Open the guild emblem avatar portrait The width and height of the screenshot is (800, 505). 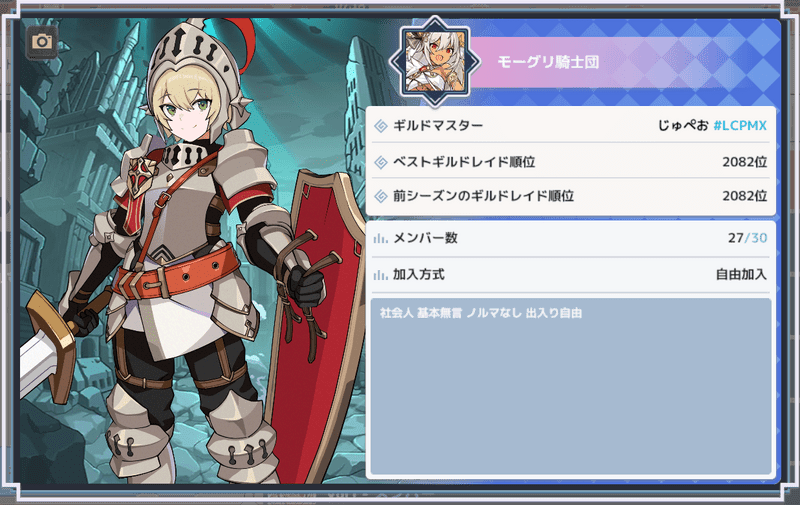435,62
